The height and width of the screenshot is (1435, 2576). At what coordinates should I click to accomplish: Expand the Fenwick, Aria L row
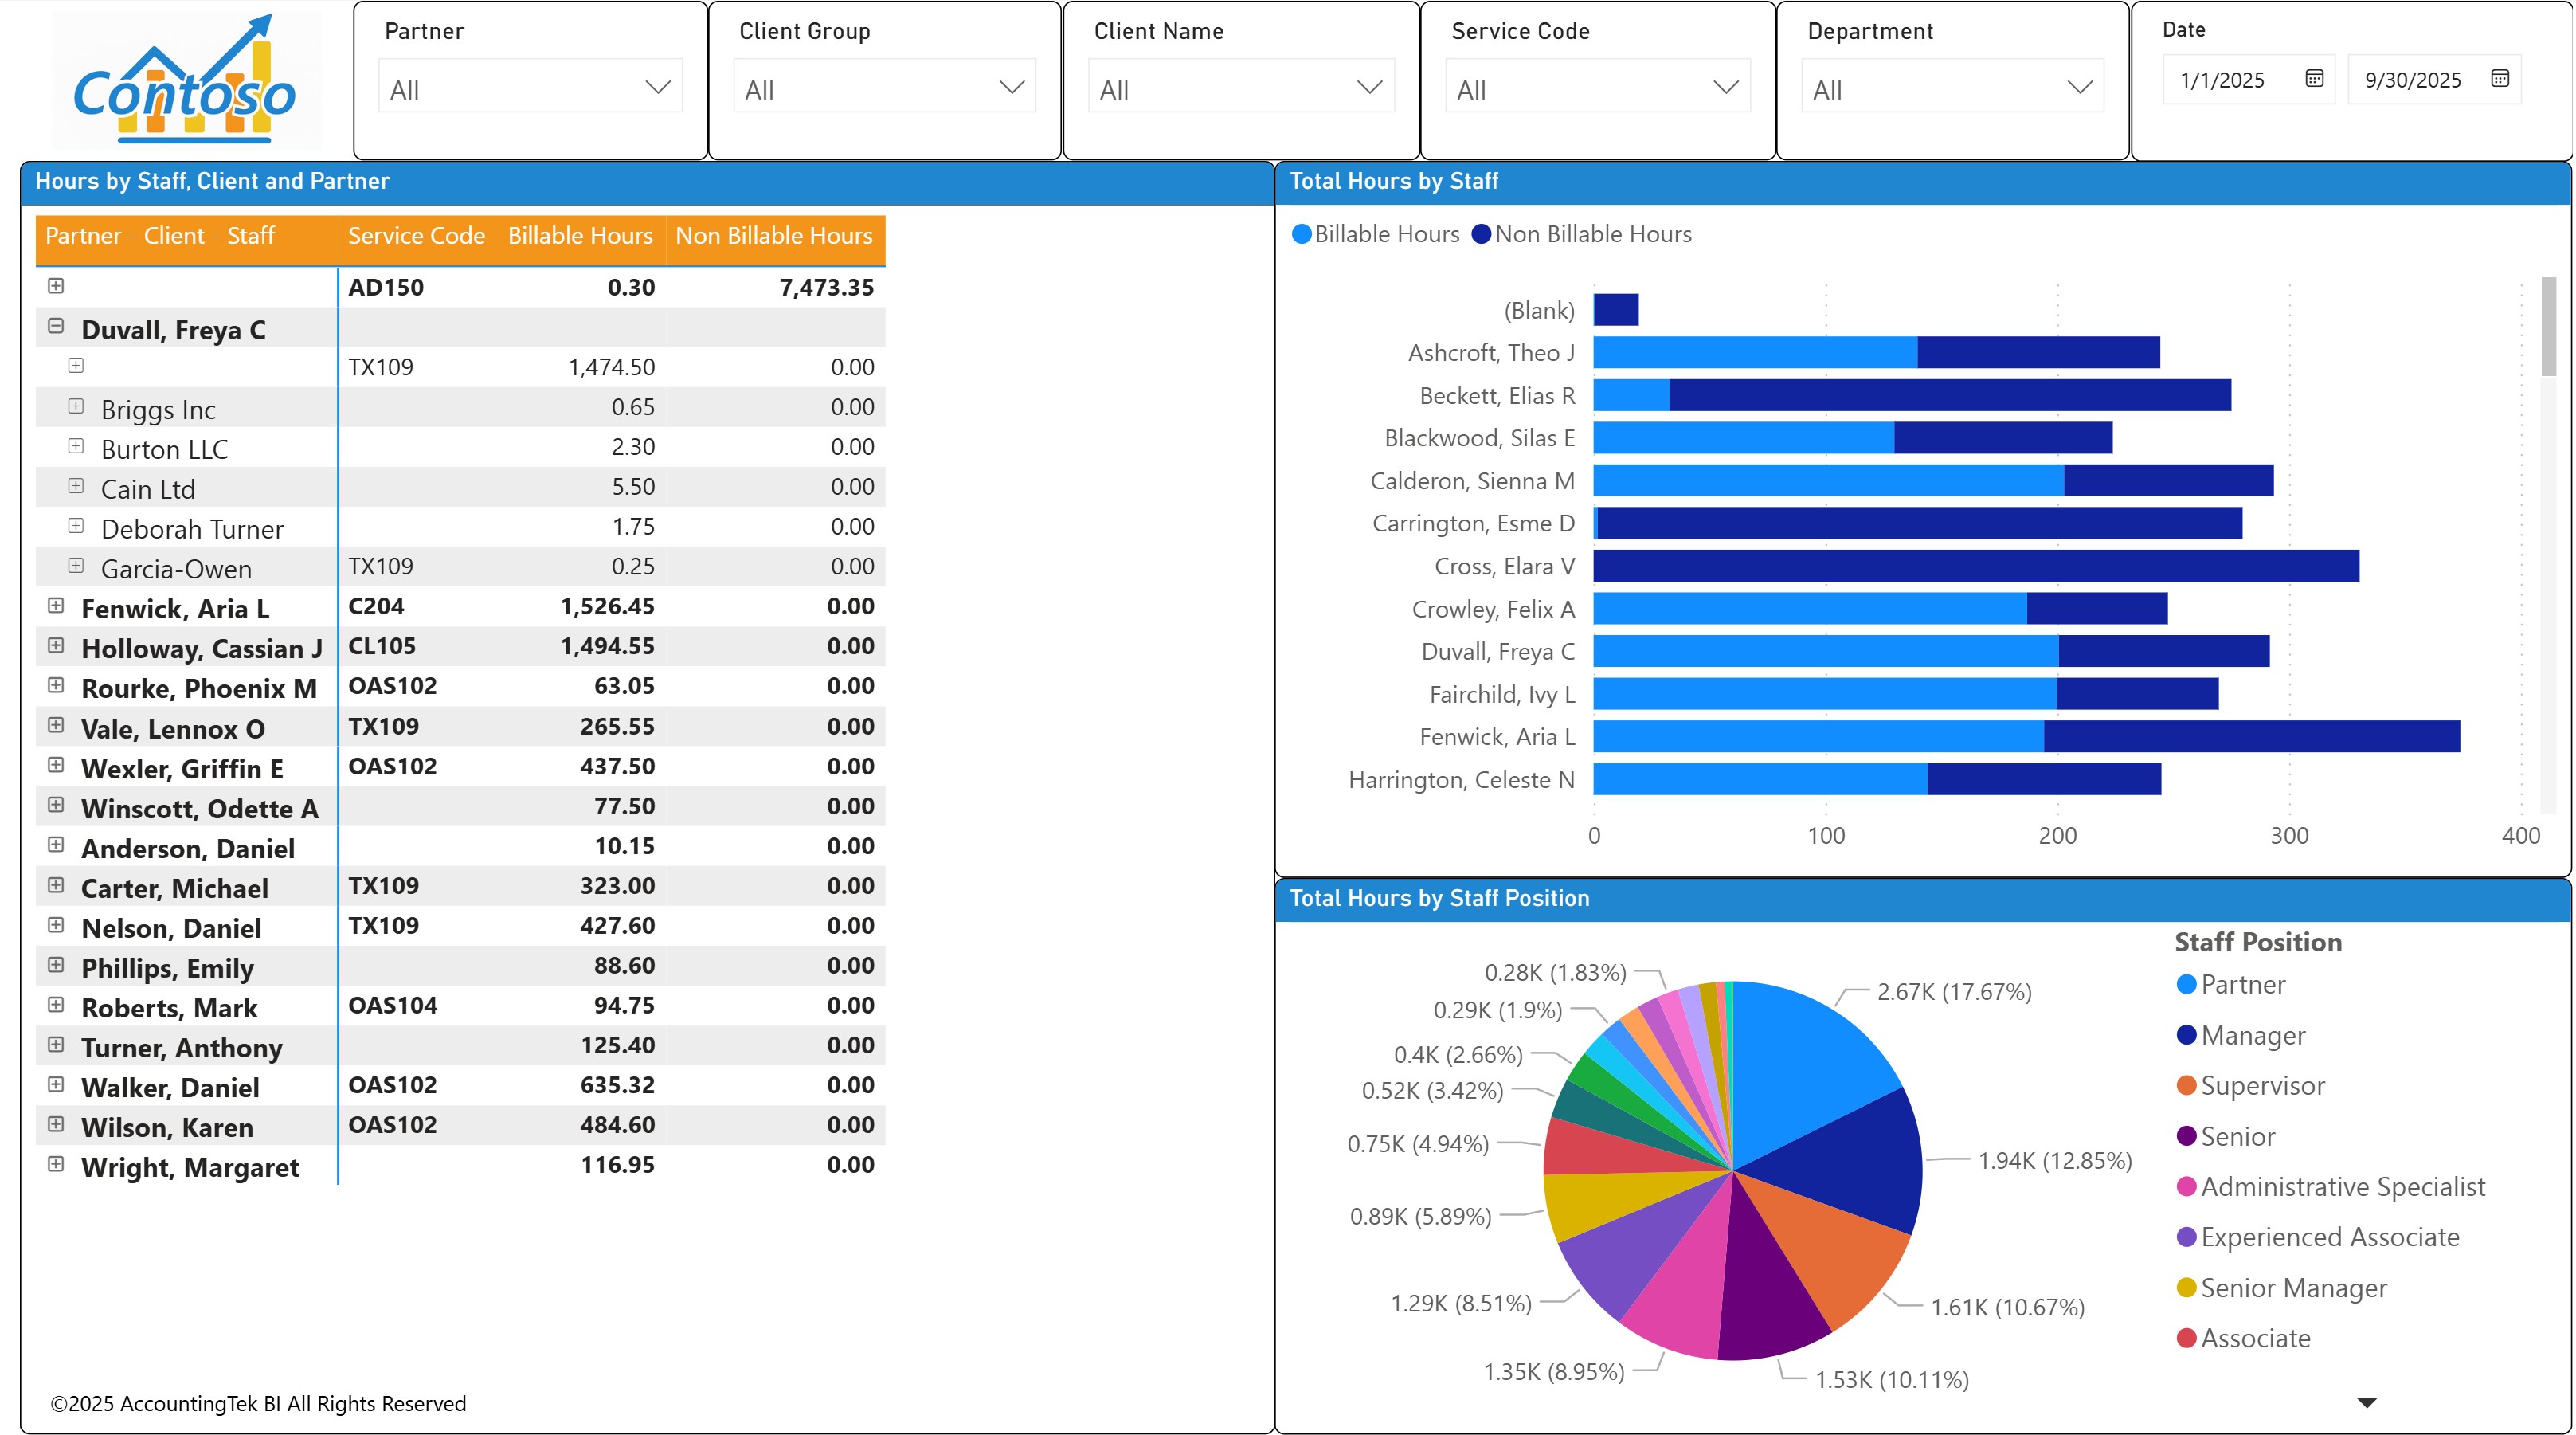click(55, 606)
